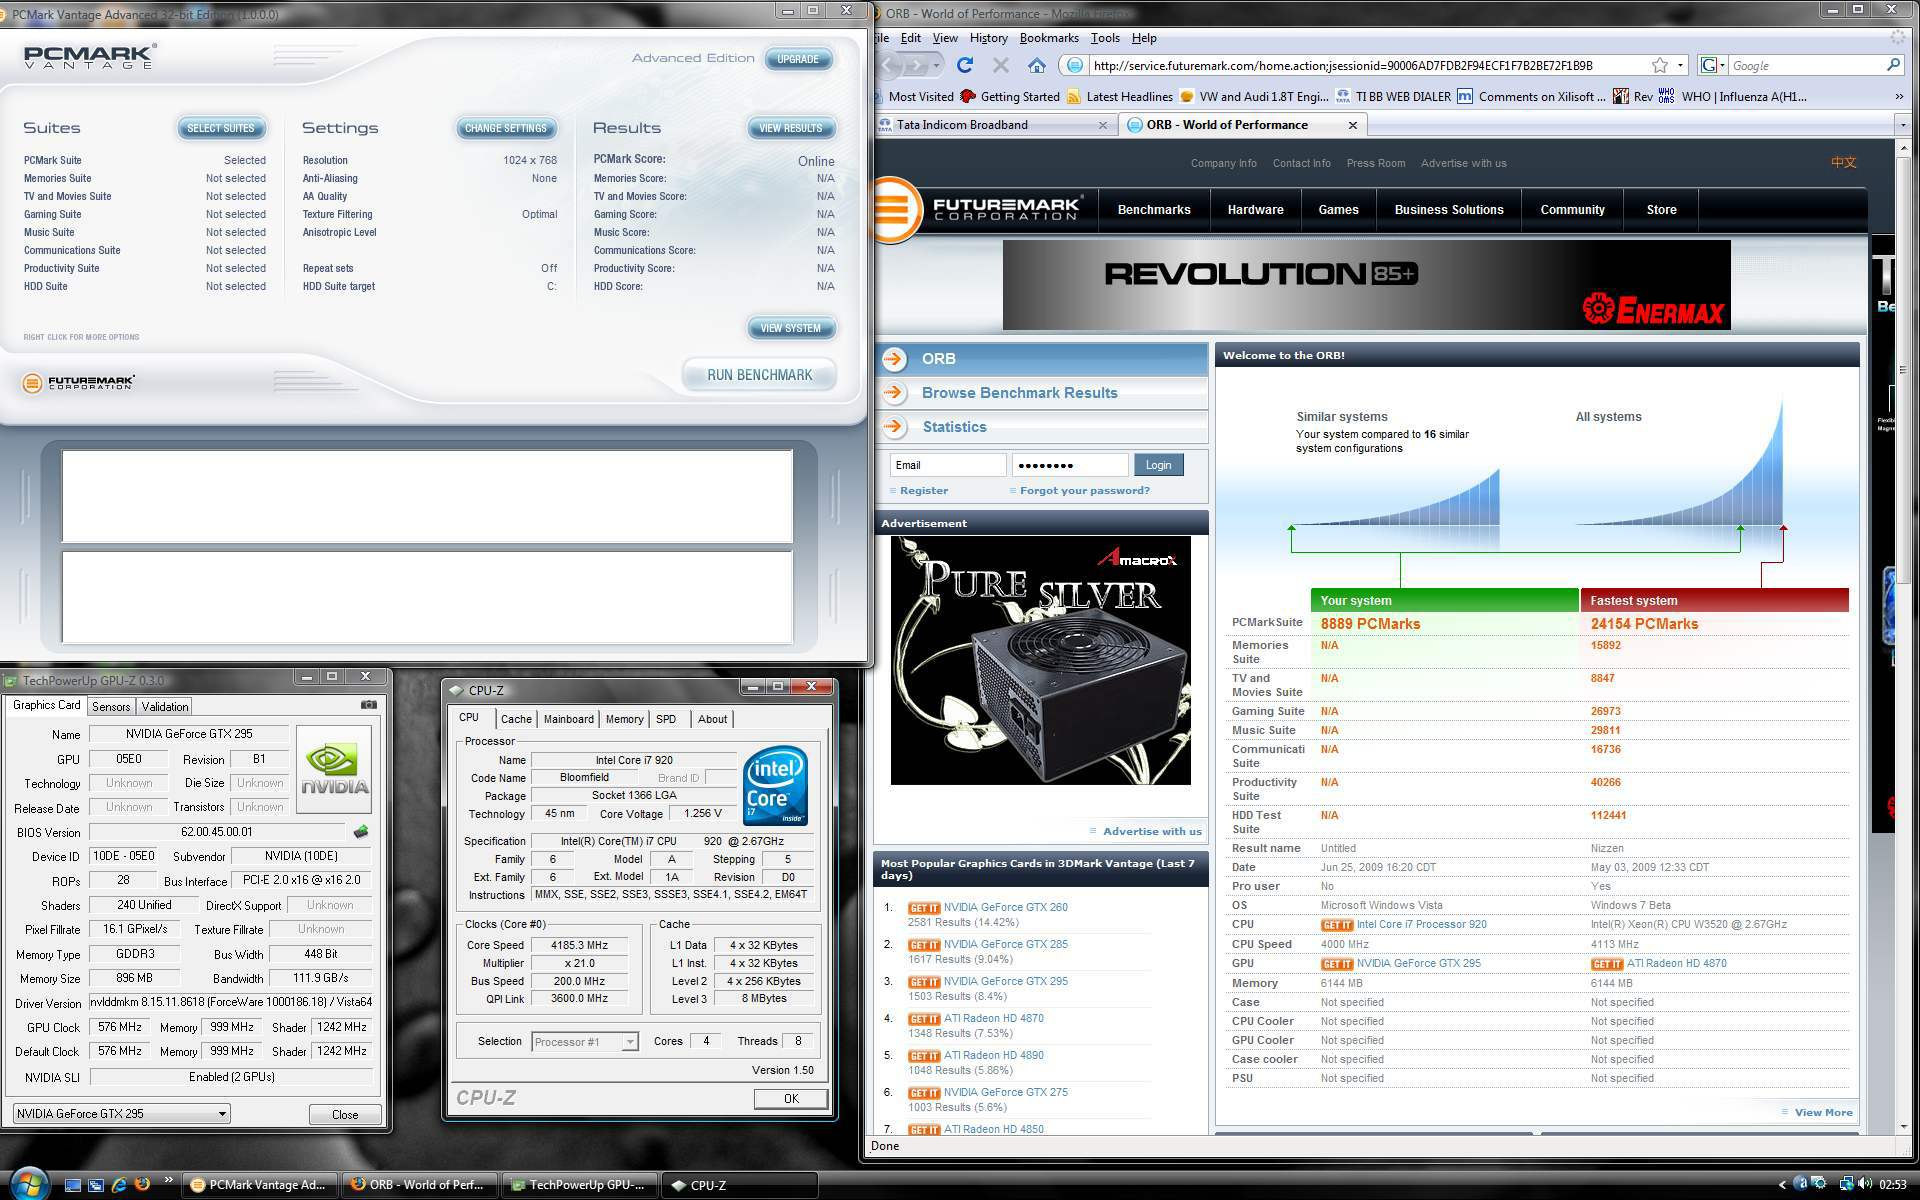Image resolution: width=1920 pixels, height=1200 pixels.
Task: Switch to the Sensors tab in GPU-Z
Action: (111, 706)
